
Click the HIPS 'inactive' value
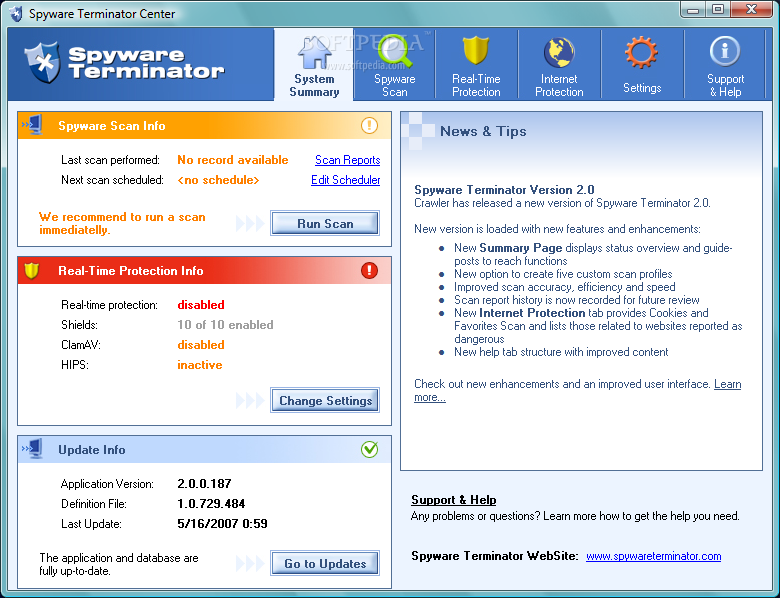pyautogui.click(x=200, y=365)
